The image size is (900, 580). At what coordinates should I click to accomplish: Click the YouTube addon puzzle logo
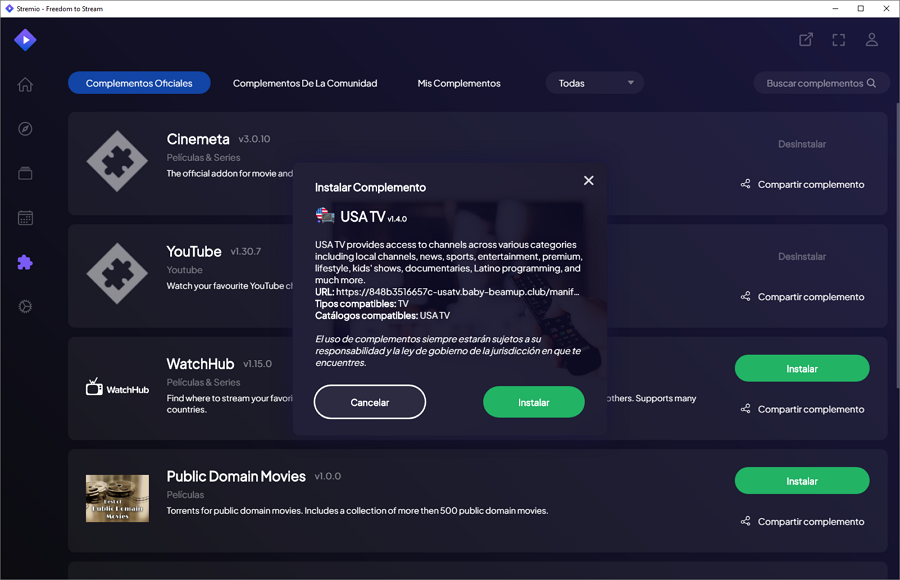[117, 273]
